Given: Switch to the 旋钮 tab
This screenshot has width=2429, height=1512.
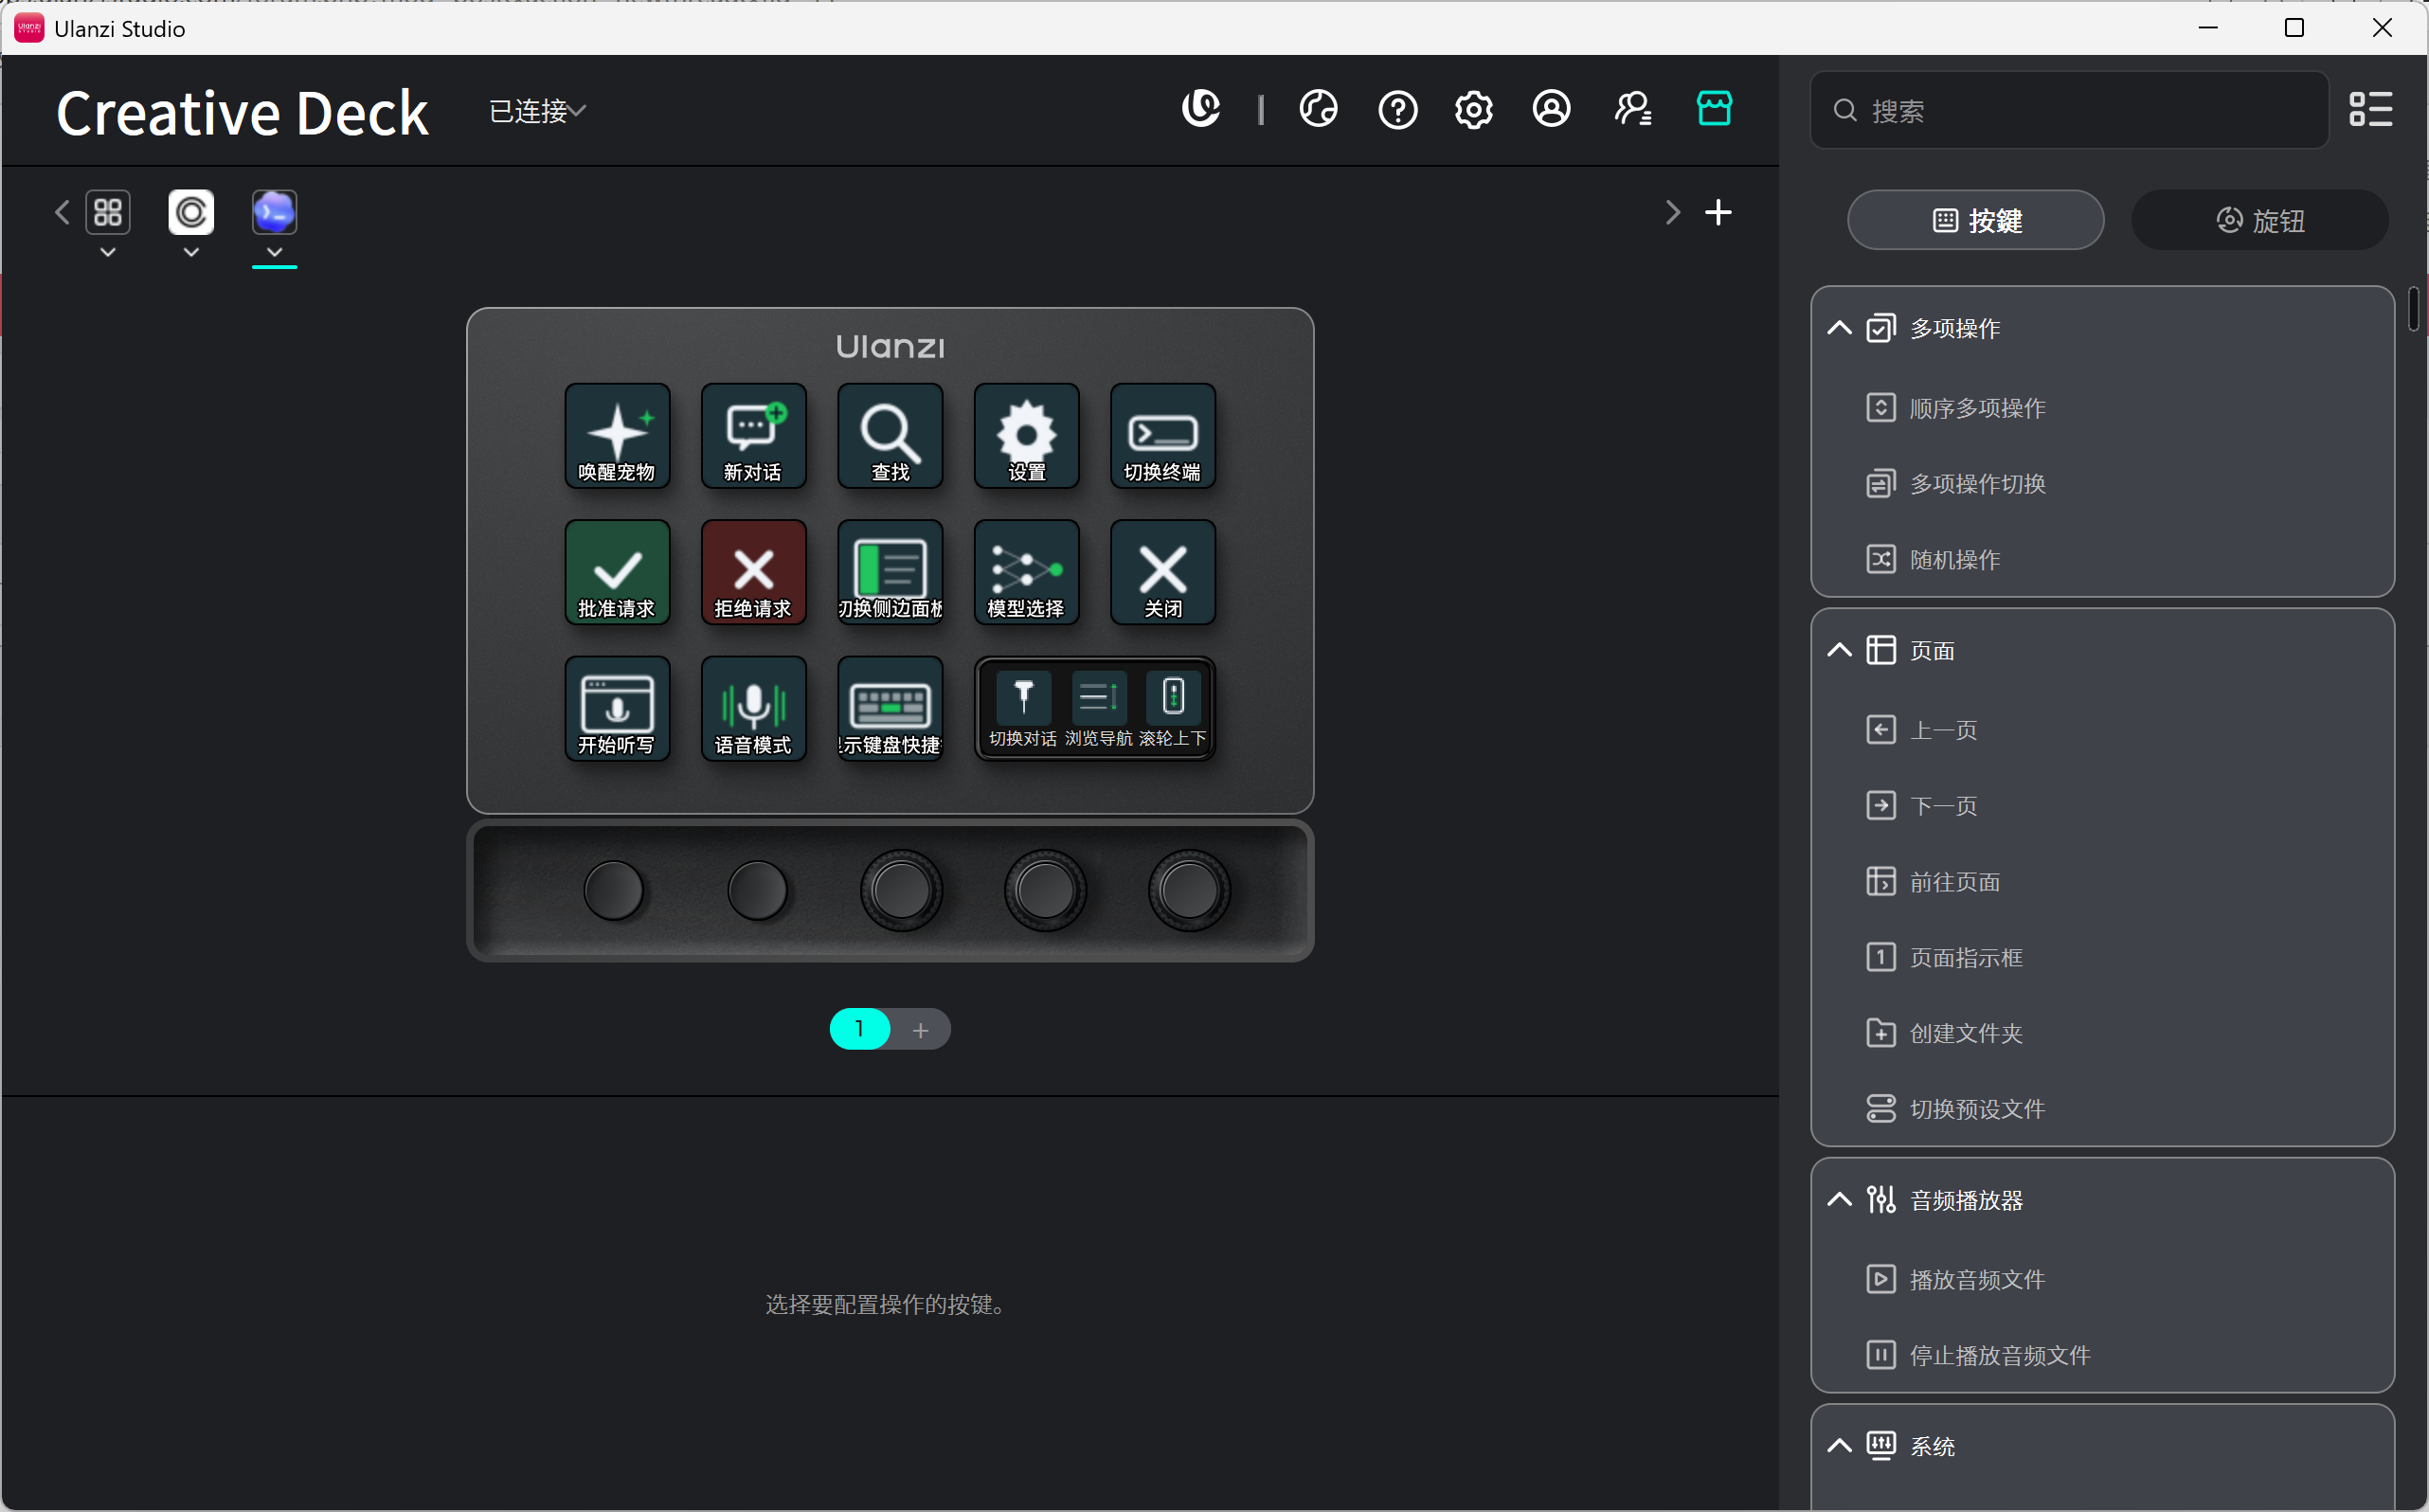Looking at the screenshot, I should [2259, 220].
